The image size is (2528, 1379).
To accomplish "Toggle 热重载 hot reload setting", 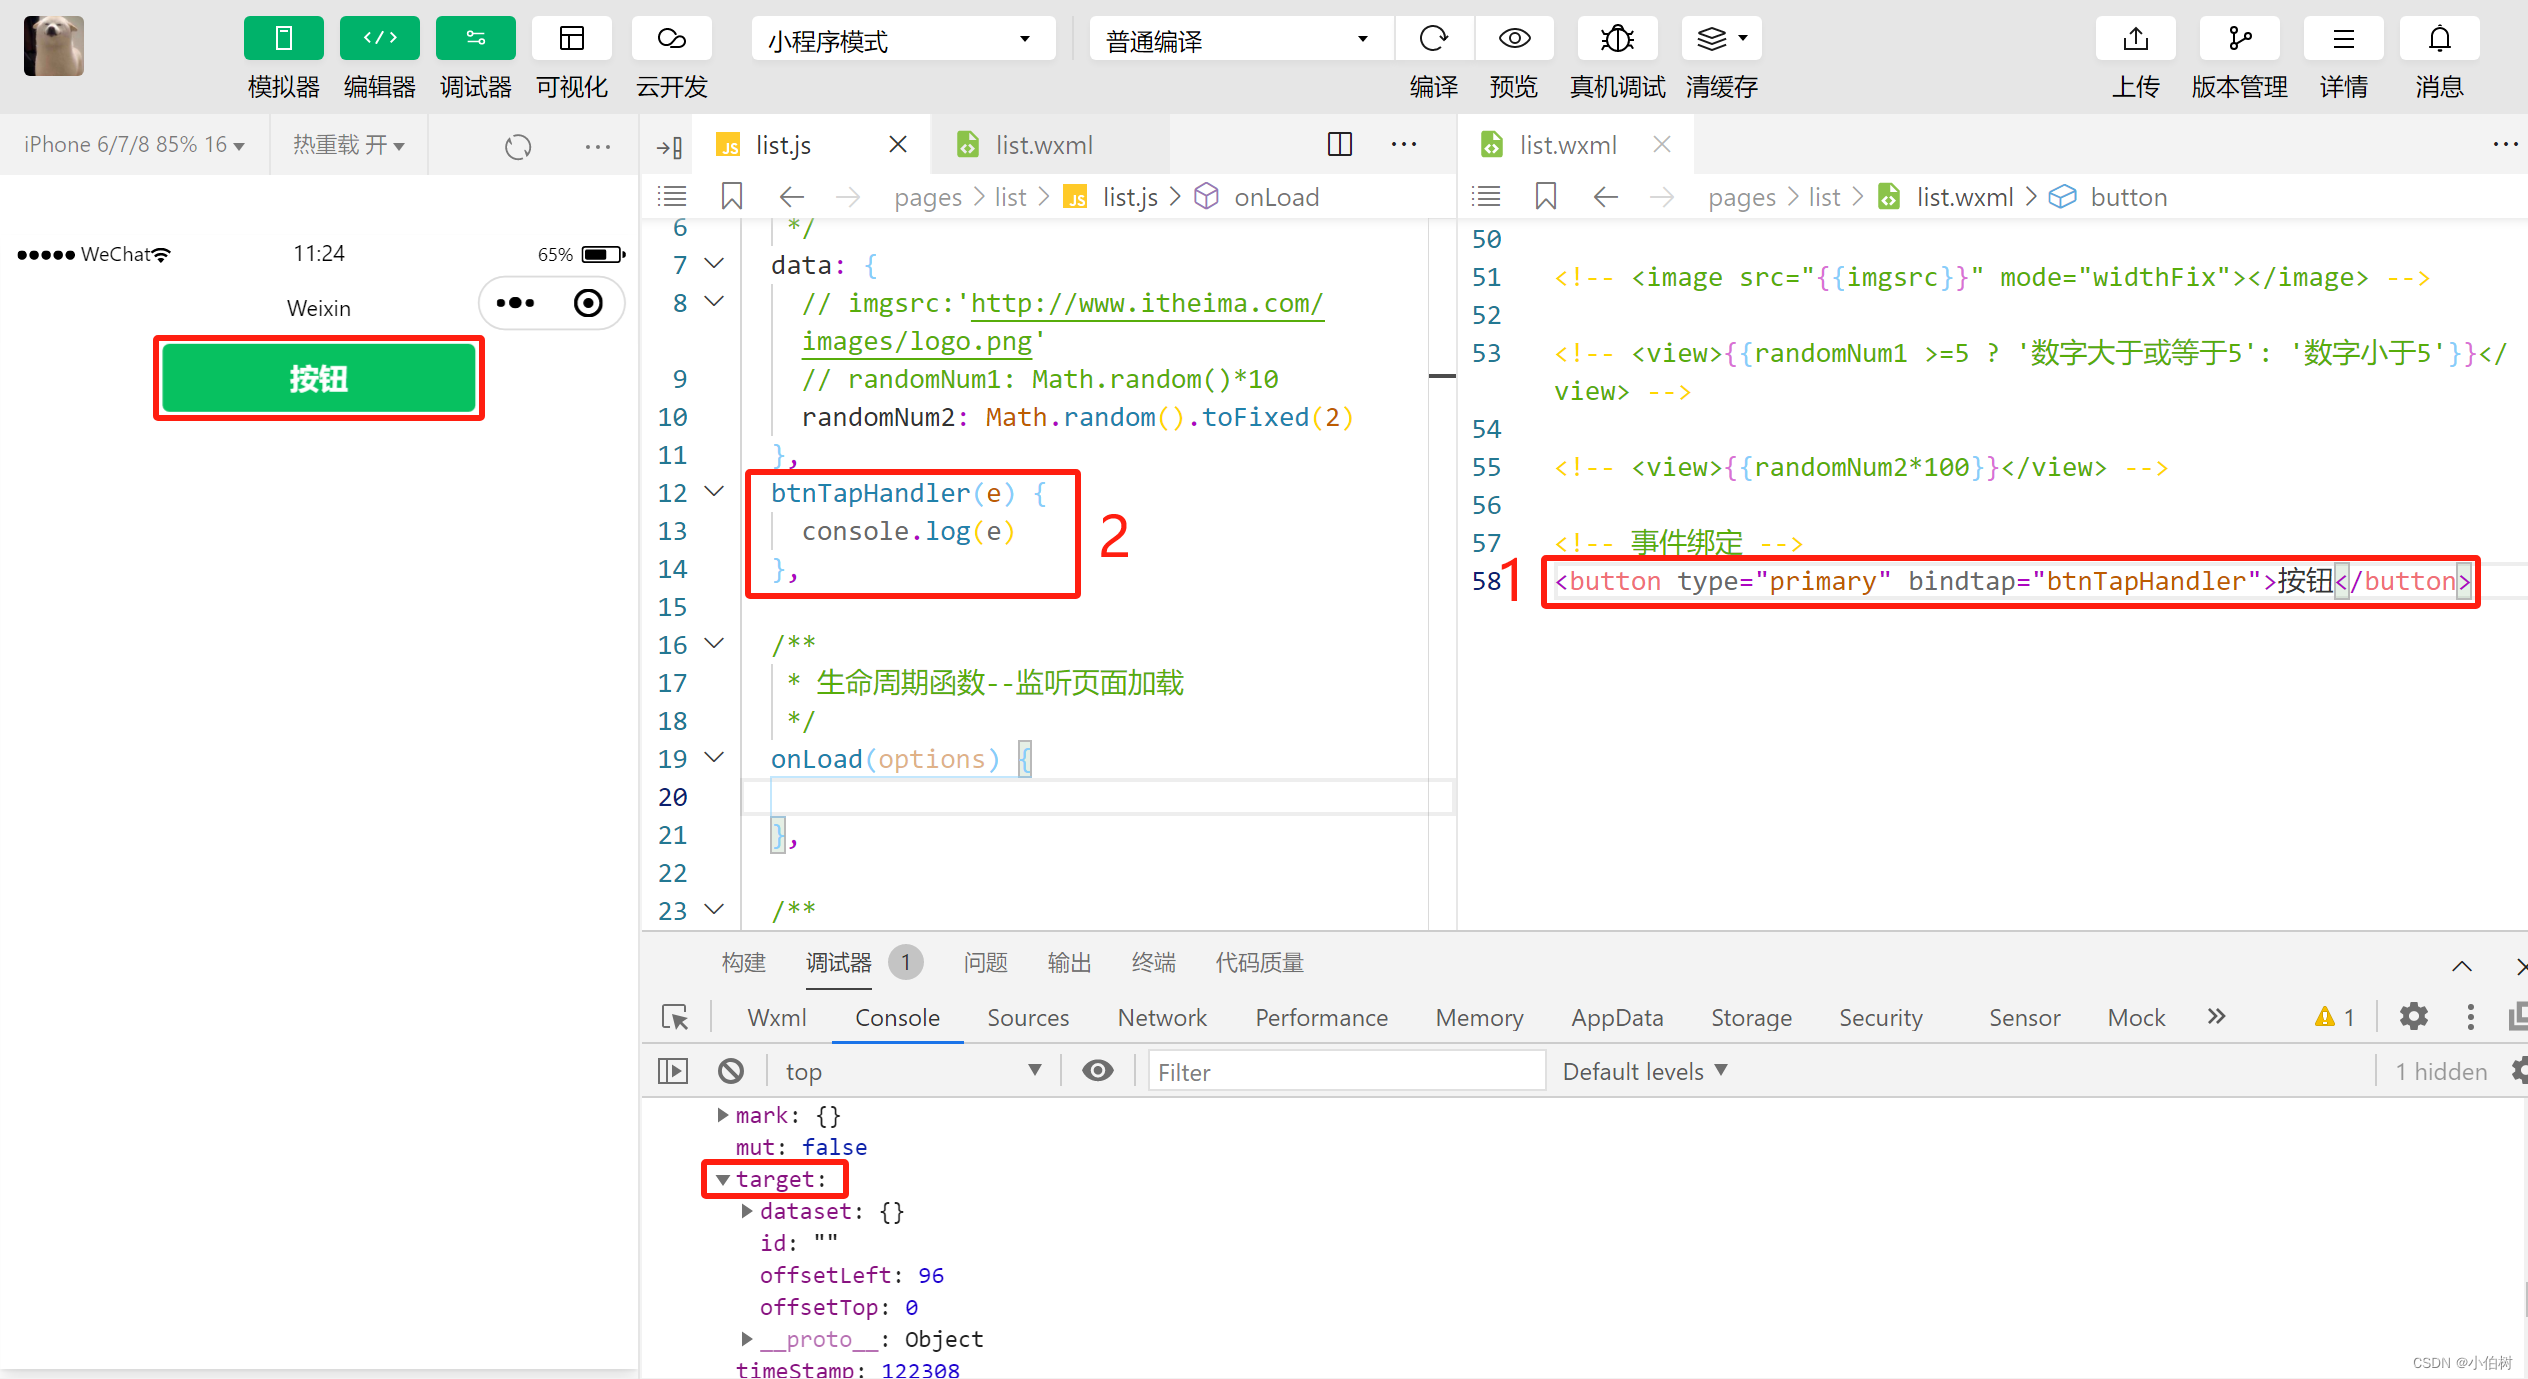I will tap(347, 144).
